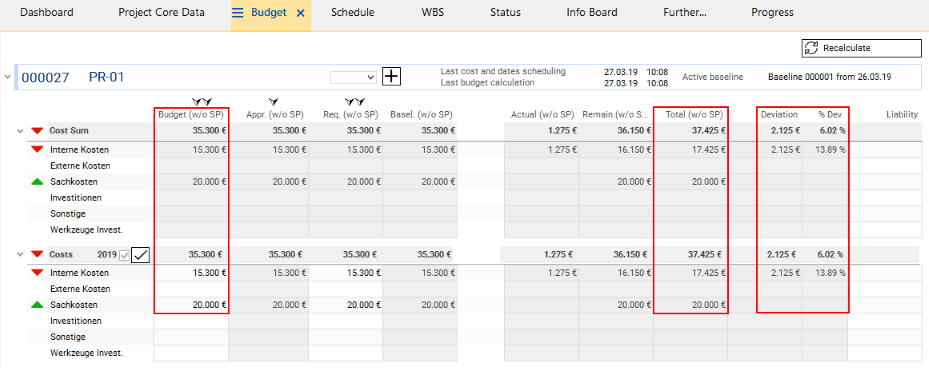The image size is (929, 368).
Task: Click the Basel. (w/o SP) column header
Action: (421, 114)
